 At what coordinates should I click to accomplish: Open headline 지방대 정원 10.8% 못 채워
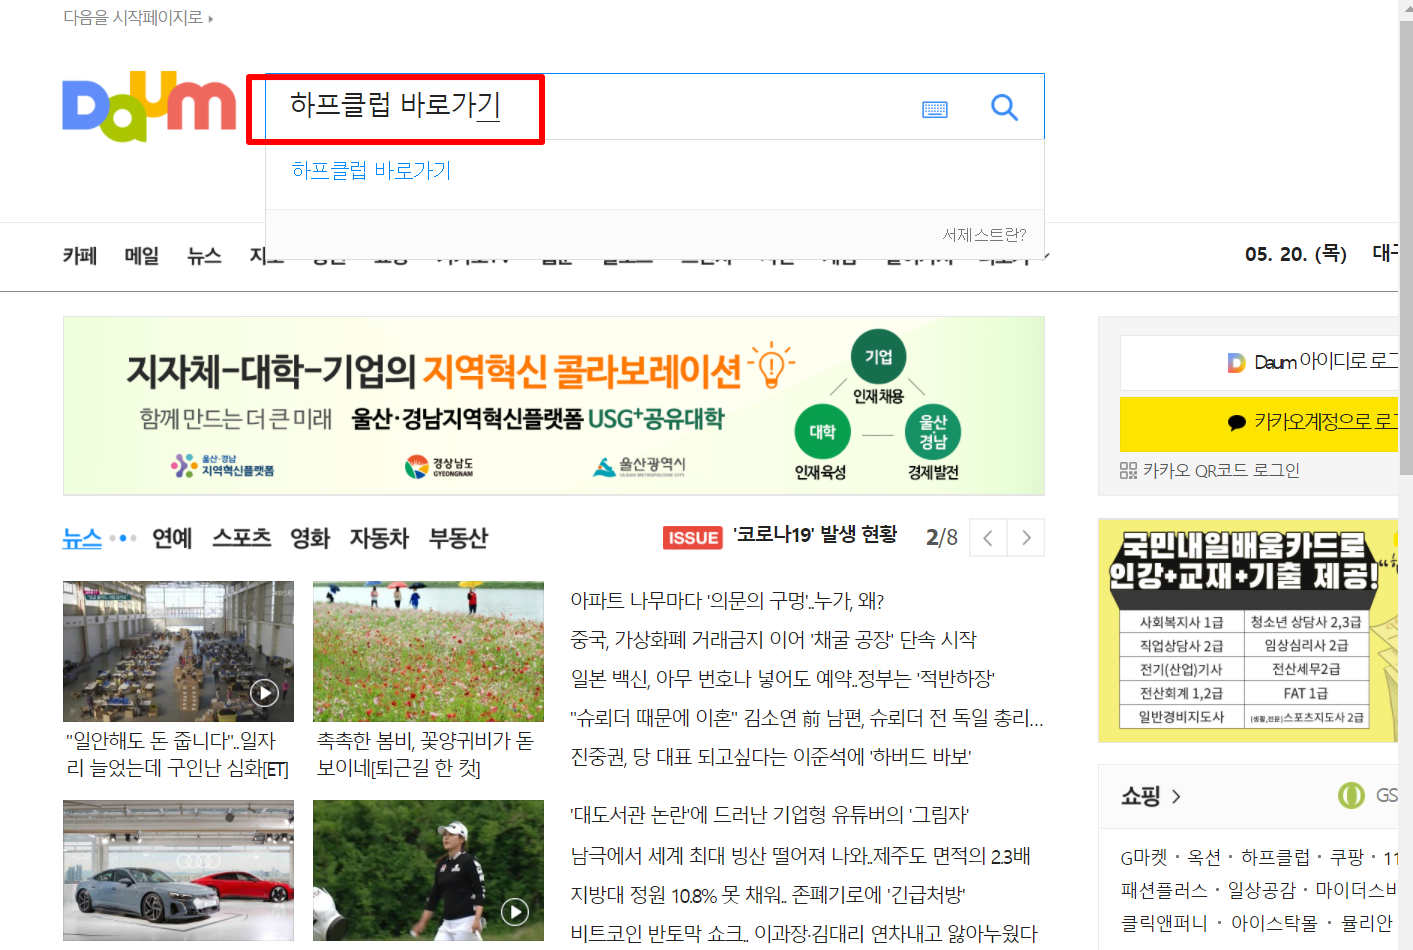click(x=768, y=895)
